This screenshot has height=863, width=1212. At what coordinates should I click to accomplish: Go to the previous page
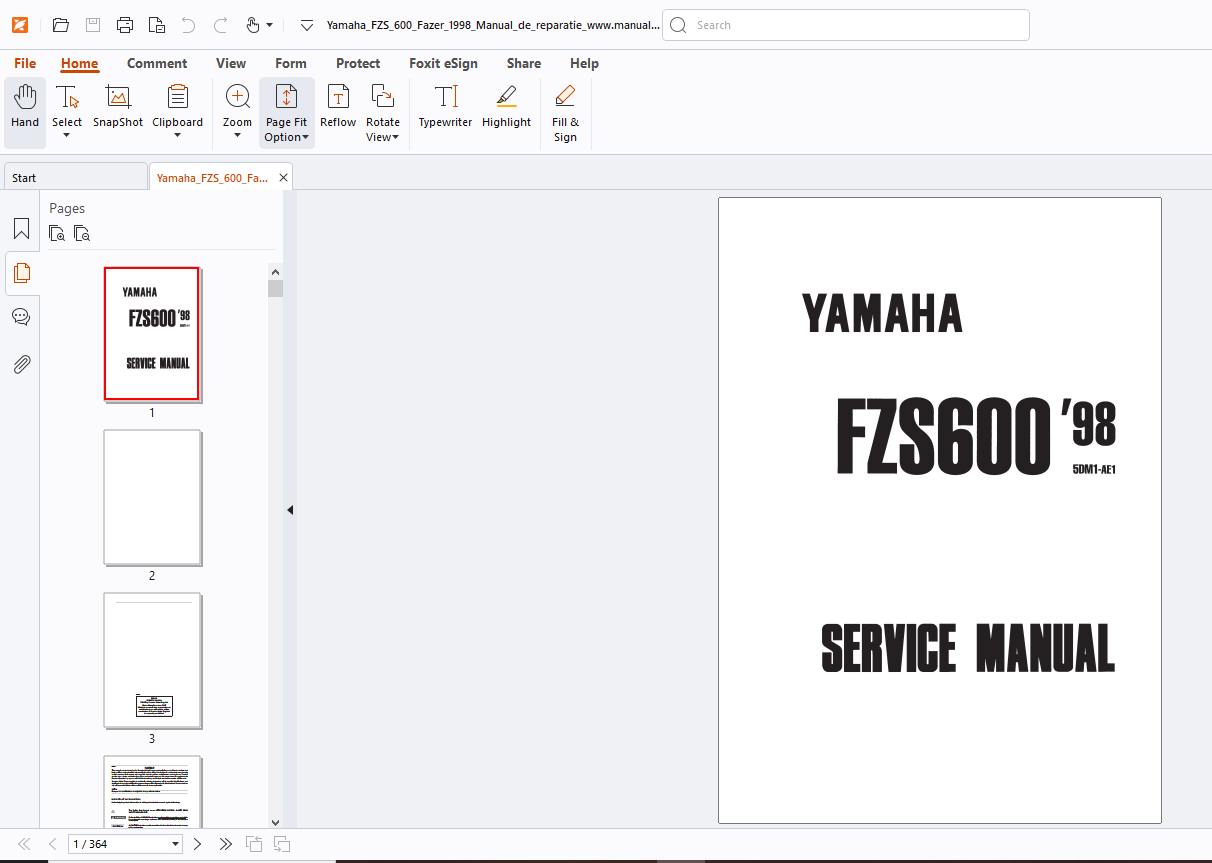[52, 844]
